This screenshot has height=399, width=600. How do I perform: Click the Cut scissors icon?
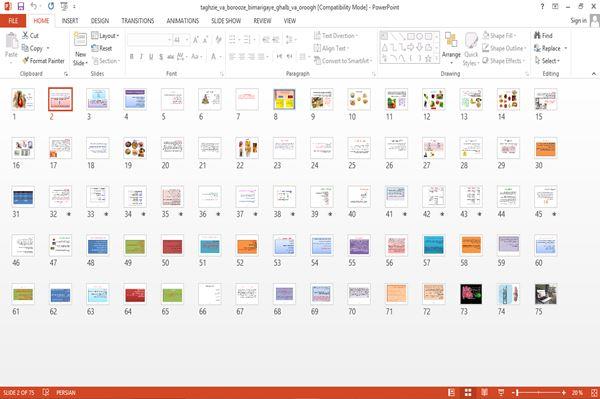pos(25,35)
